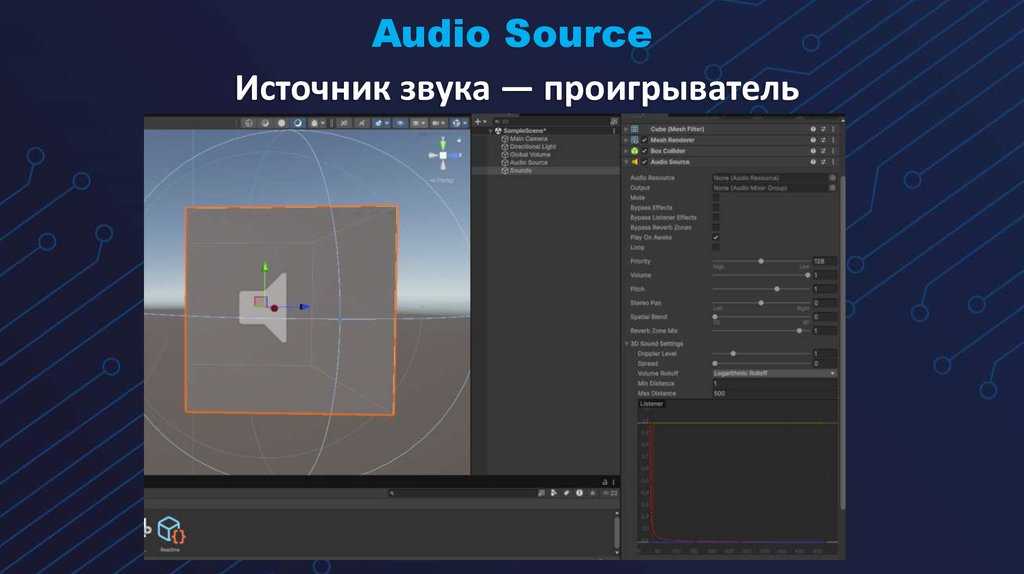The image size is (1024, 574).
Task: Select Global Volume in Hierarchy
Action: 530,155
